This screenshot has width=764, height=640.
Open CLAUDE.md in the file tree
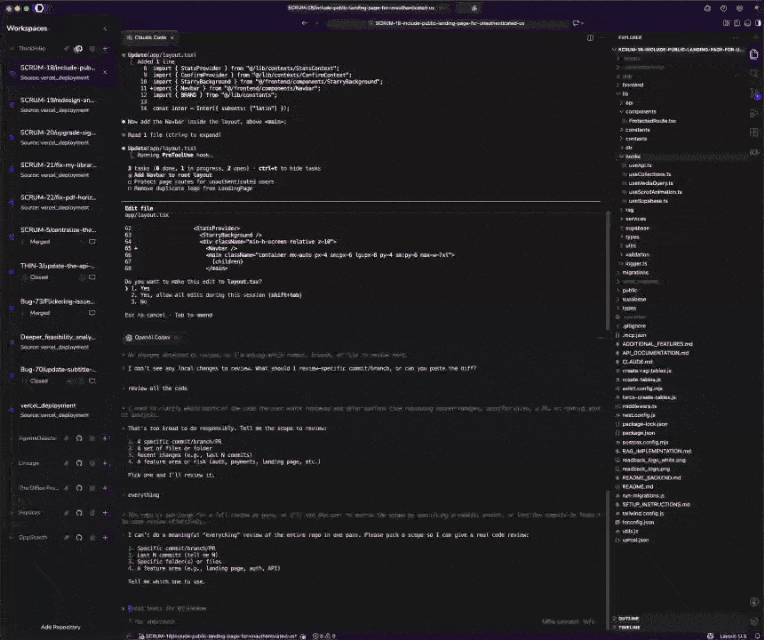coord(637,362)
